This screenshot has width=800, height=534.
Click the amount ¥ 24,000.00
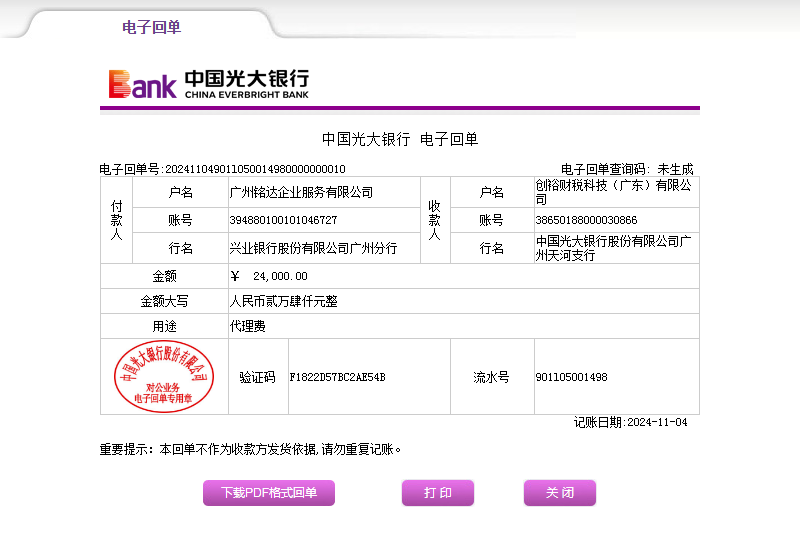[269, 276]
